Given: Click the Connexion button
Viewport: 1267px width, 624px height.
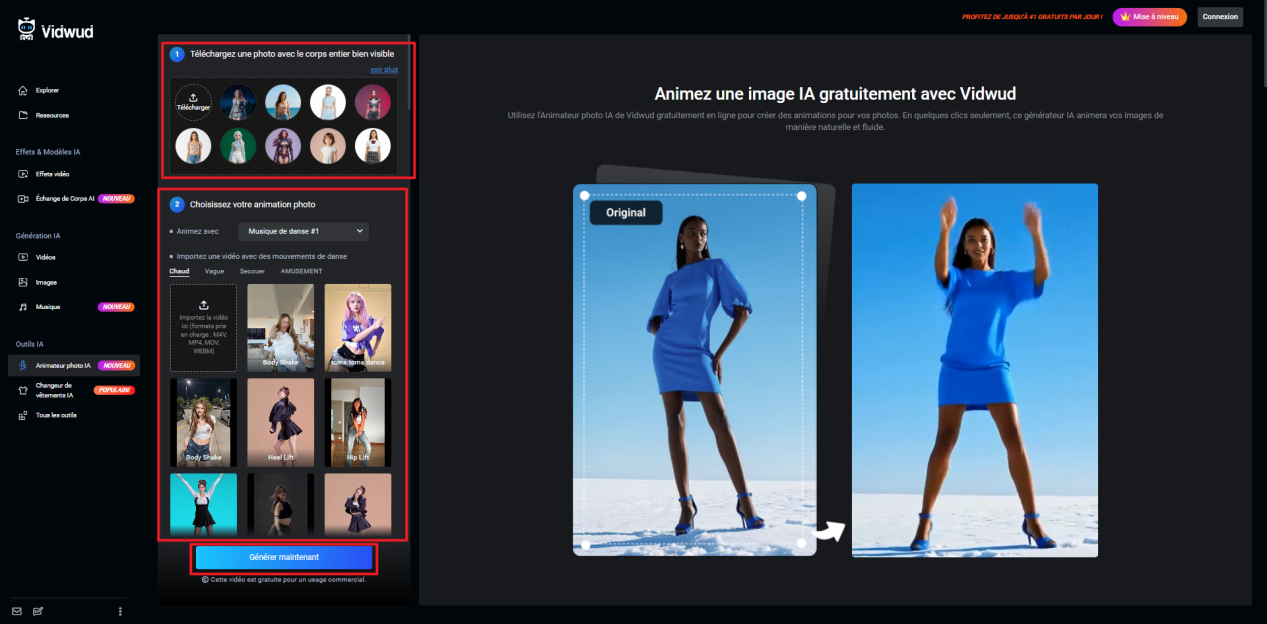Looking at the screenshot, I should 1220,17.
